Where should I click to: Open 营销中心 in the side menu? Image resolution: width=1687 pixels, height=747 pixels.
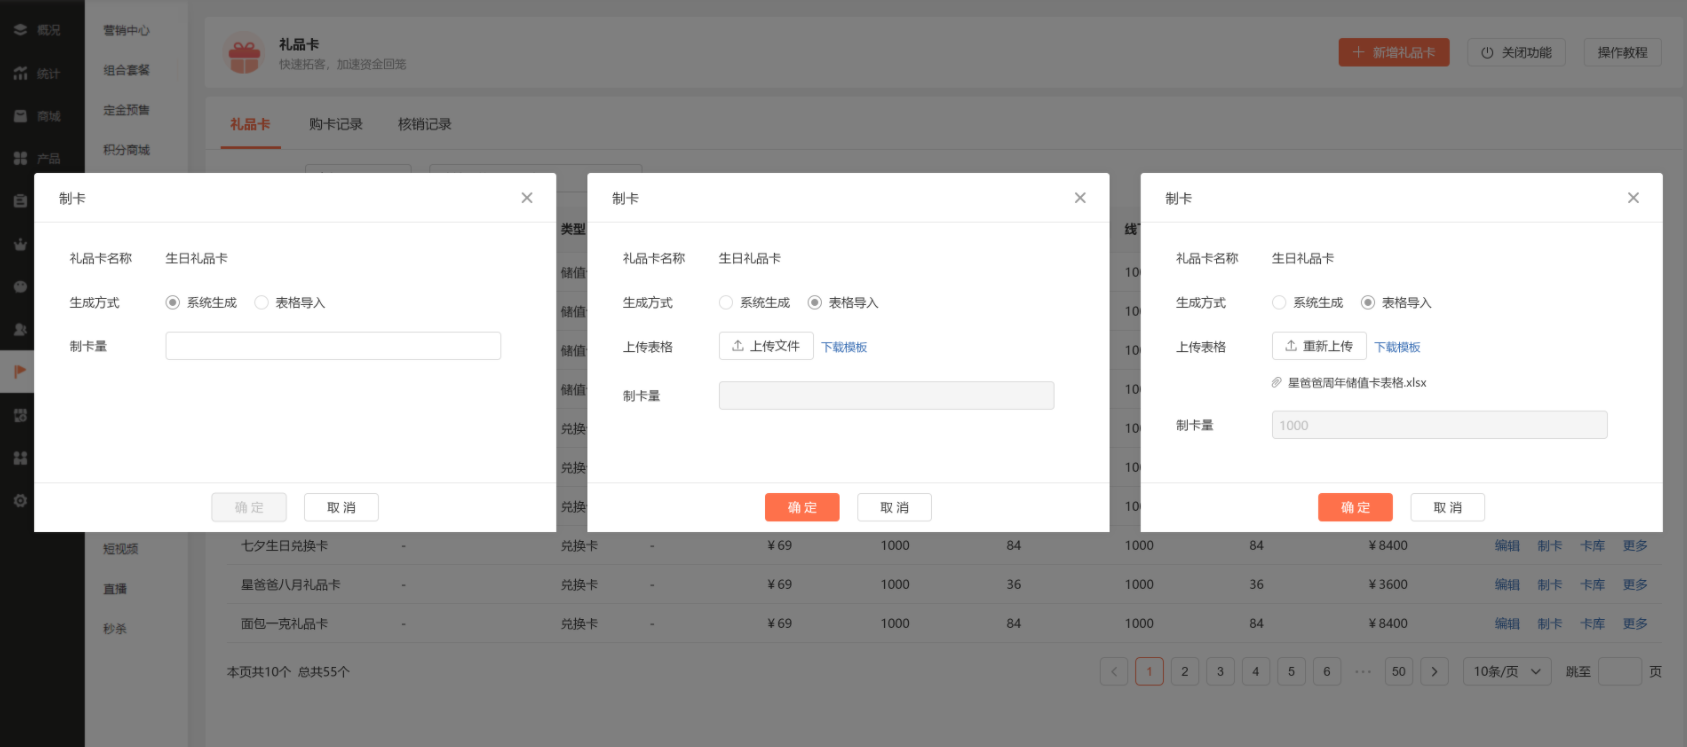click(127, 30)
